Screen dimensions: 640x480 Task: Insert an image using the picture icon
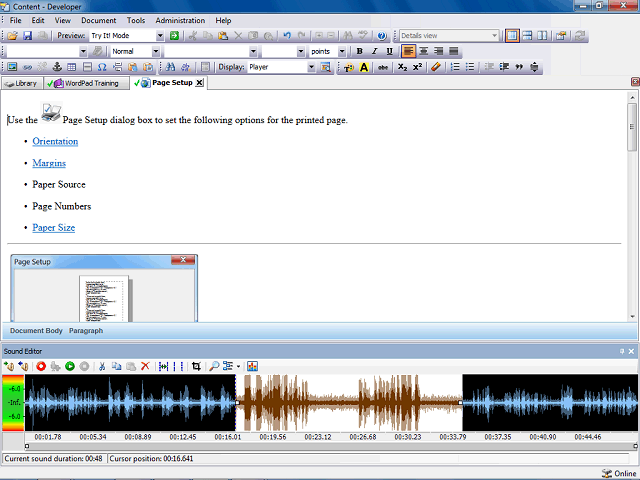pyautogui.click(x=12, y=67)
